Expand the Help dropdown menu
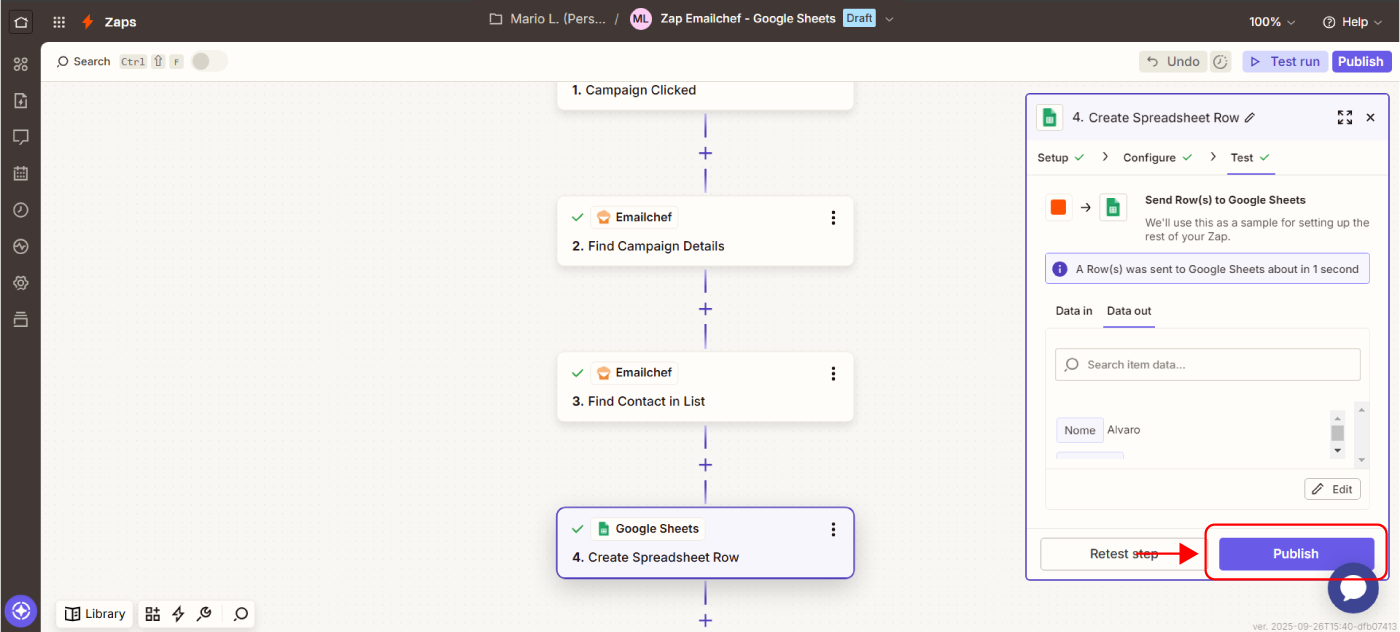This screenshot has height=632, width=1400. (x=1351, y=22)
